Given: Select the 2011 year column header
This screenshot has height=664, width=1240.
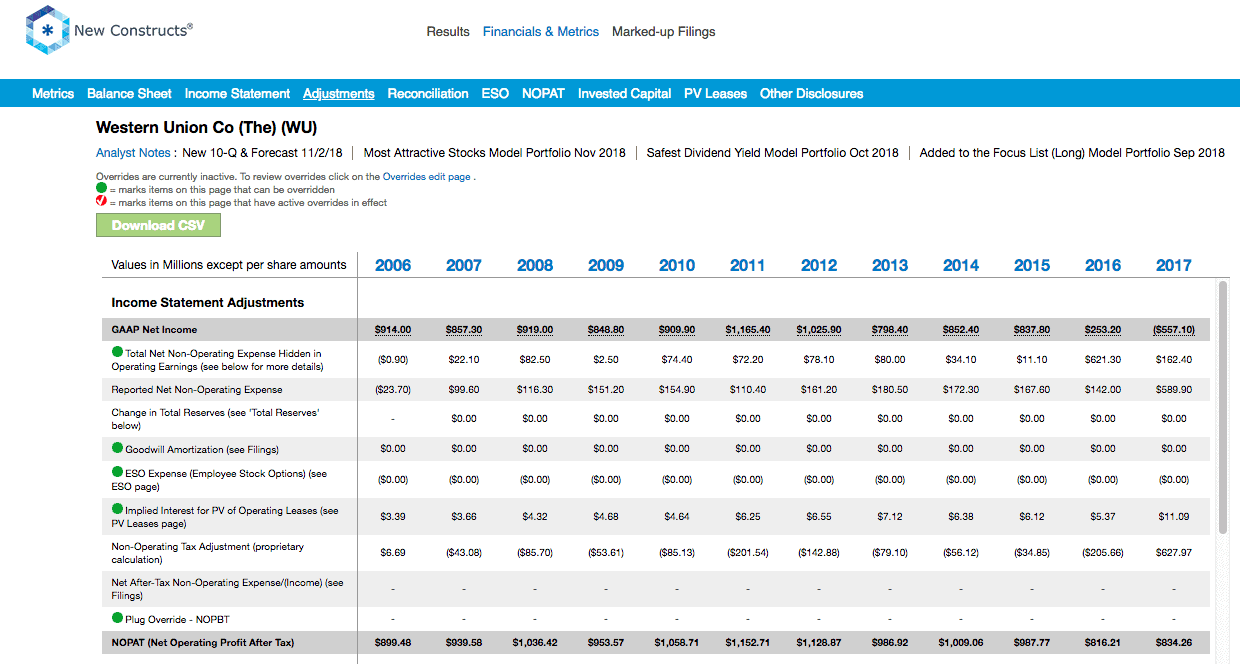Looking at the screenshot, I should pyautogui.click(x=748, y=265).
